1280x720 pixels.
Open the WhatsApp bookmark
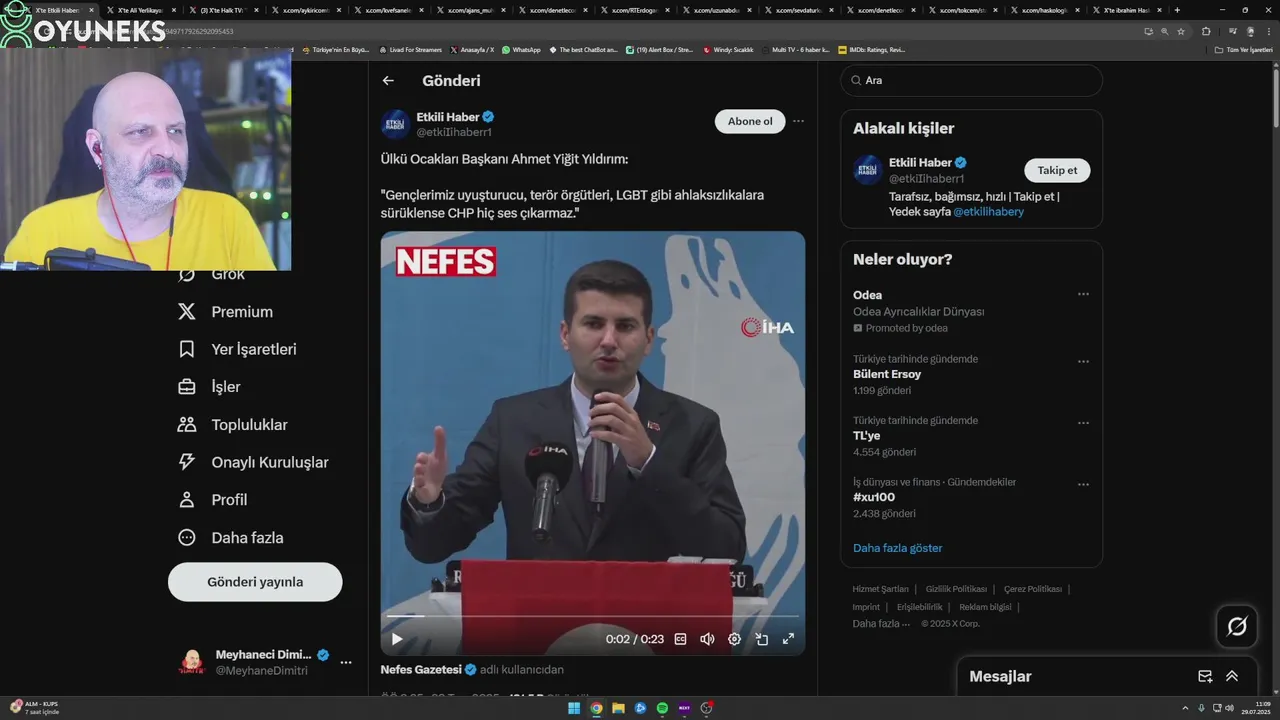[521, 49]
